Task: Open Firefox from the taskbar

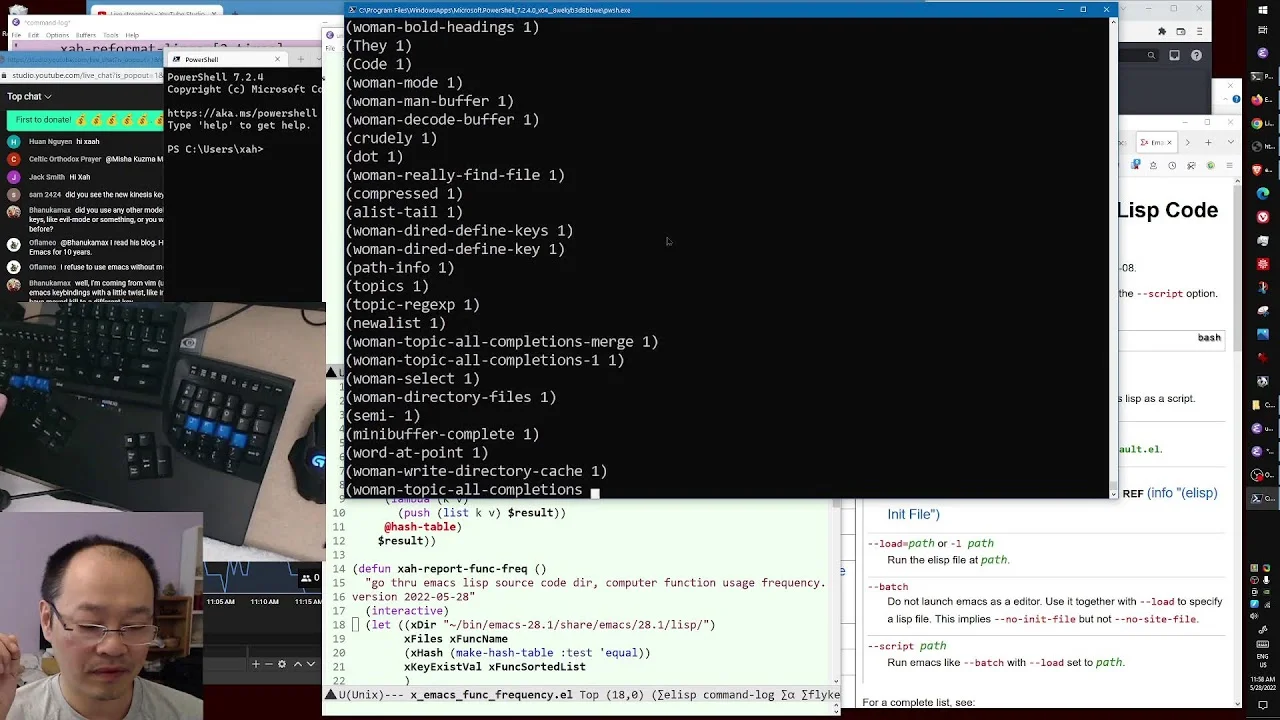Action: (x=1257, y=100)
